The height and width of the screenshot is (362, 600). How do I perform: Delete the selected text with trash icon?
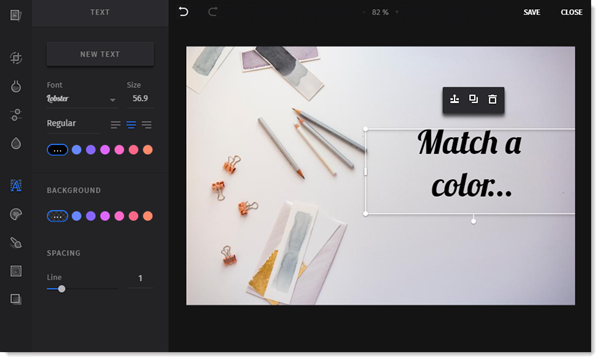pos(492,99)
